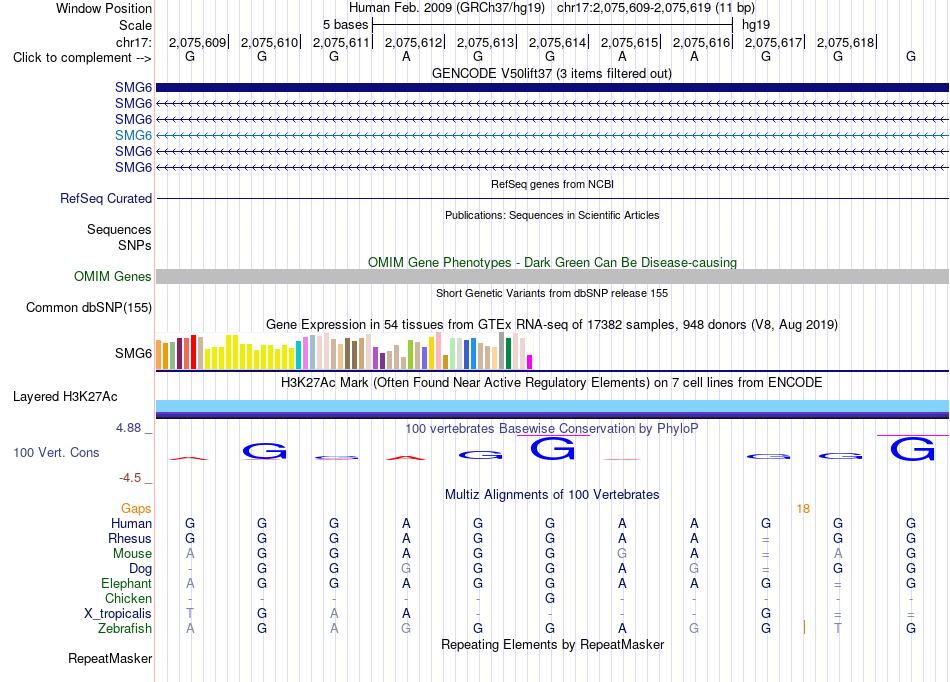Click the Chicken alignment row label
The image size is (950, 682).
click(x=128, y=598)
